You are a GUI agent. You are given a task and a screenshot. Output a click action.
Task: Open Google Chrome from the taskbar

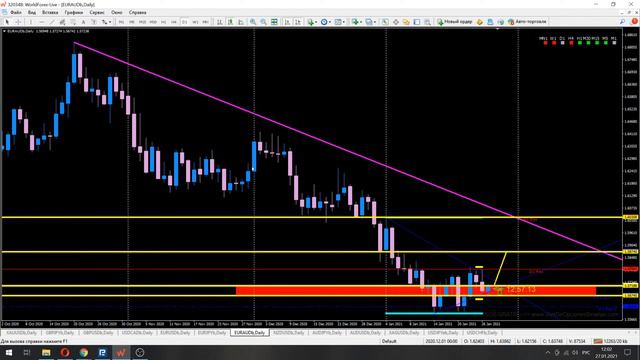[84, 353]
